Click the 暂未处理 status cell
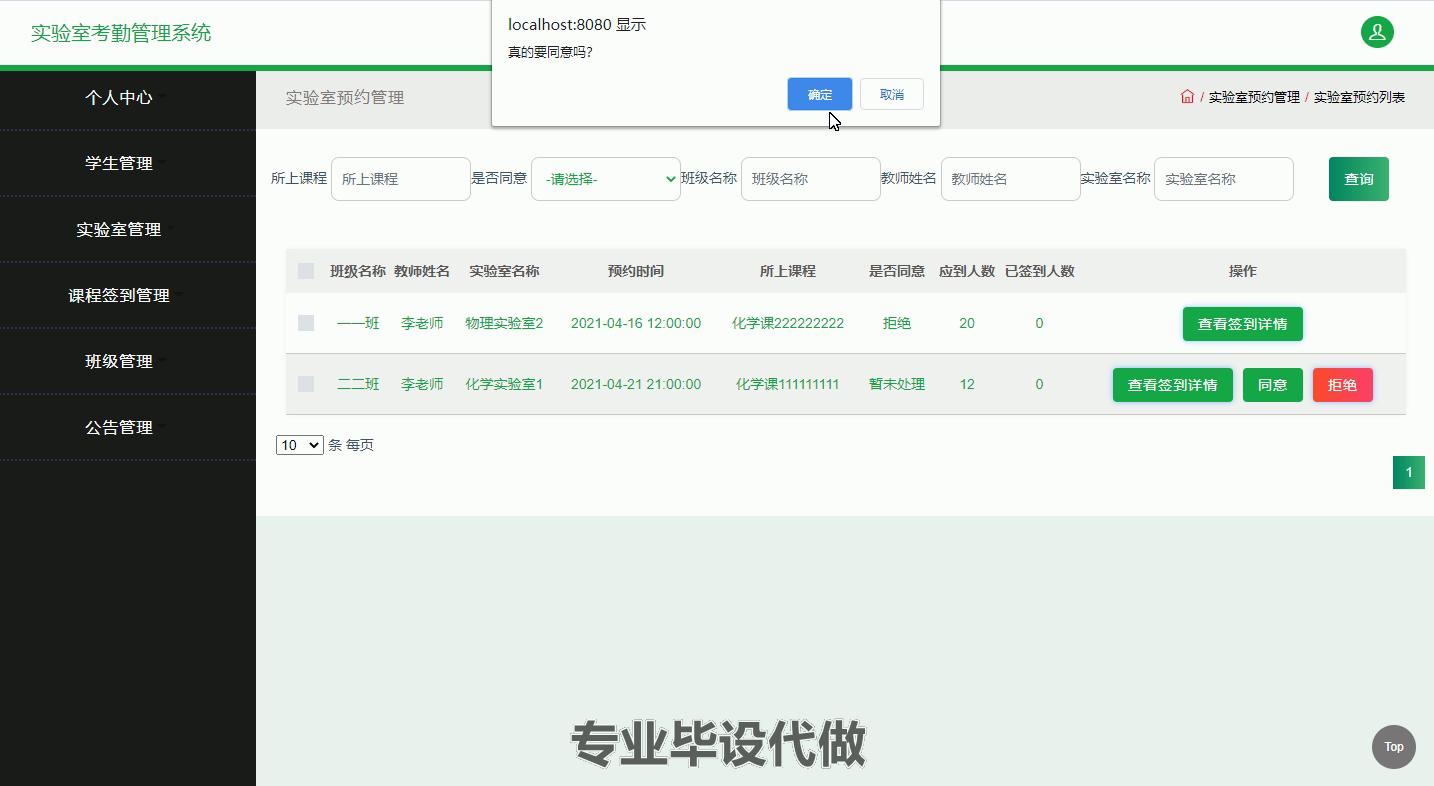Screen dimensions: 1434x786 pyautogui.click(x=897, y=384)
